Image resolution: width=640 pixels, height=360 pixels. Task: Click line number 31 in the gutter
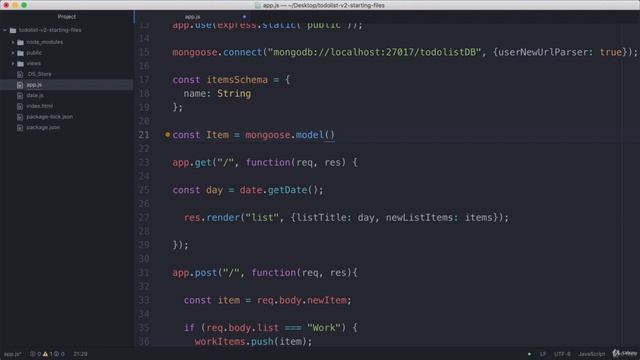[x=144, y=272]
